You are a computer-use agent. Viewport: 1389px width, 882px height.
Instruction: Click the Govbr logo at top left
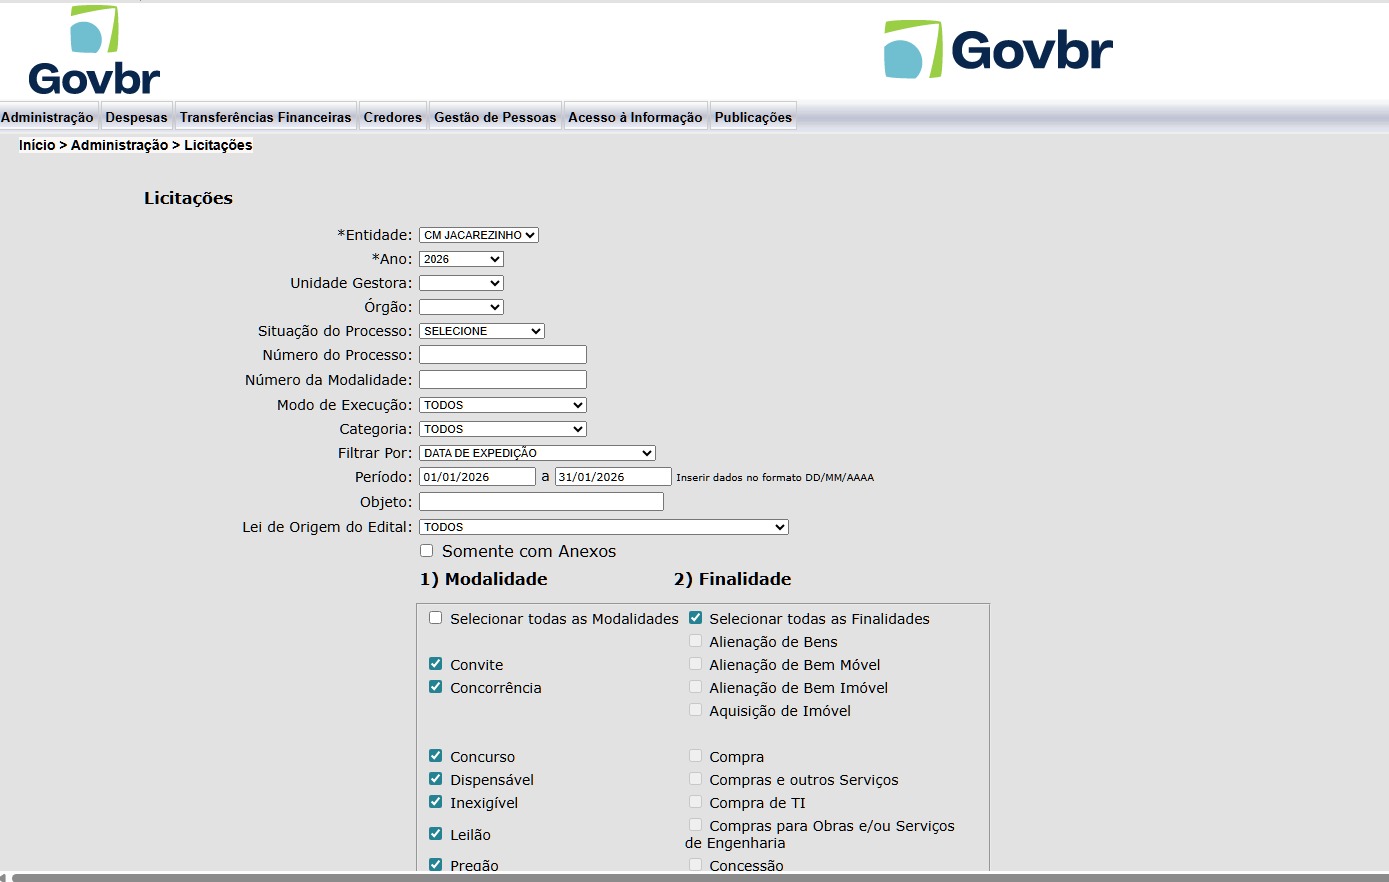[x=94, y=52]
